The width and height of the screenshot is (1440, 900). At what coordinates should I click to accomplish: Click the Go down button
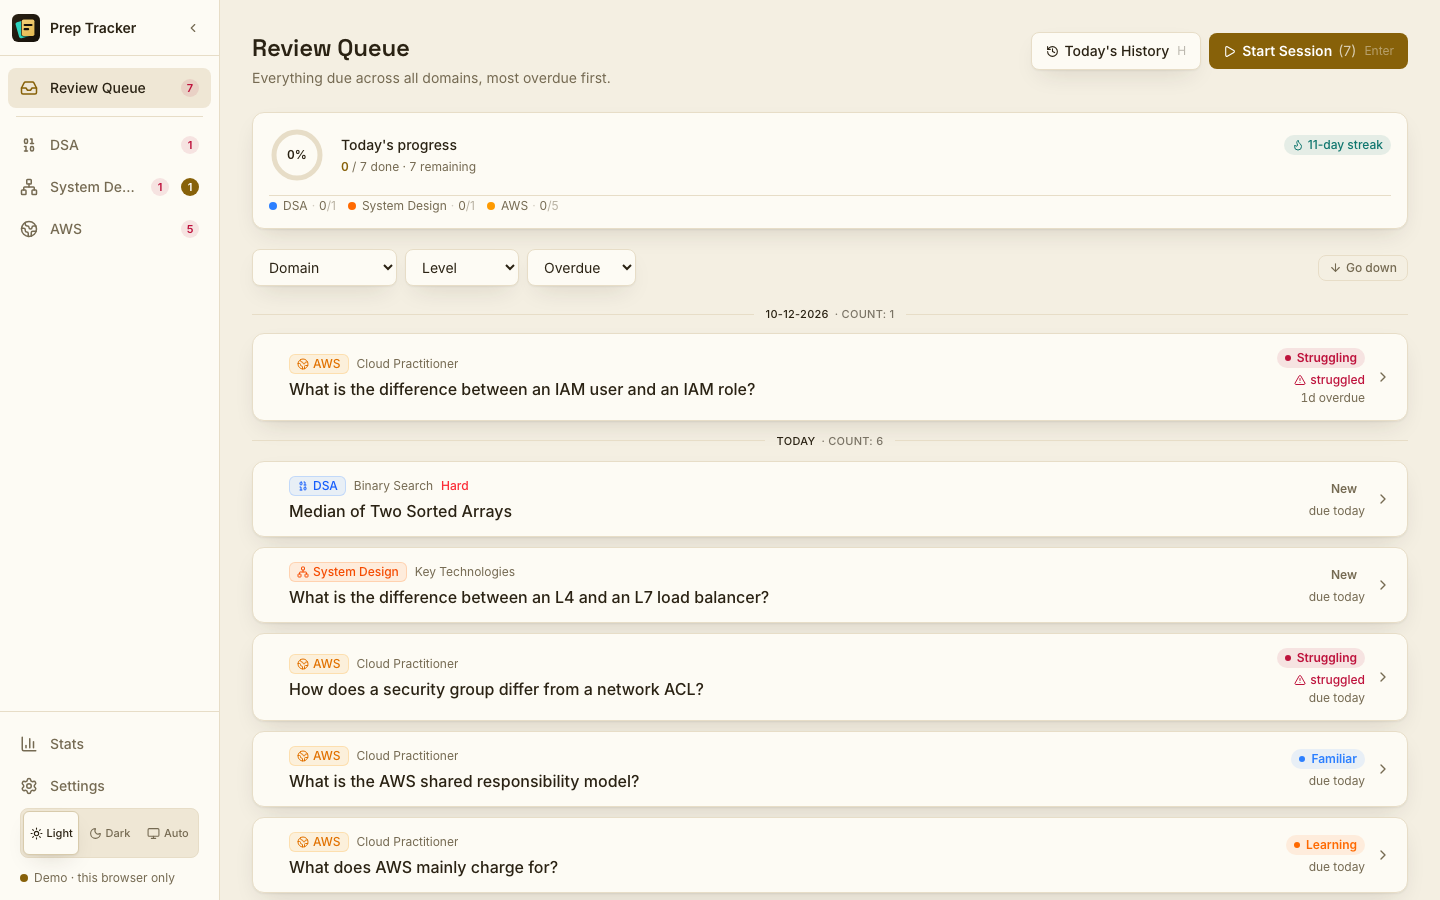pos(1363,268)
